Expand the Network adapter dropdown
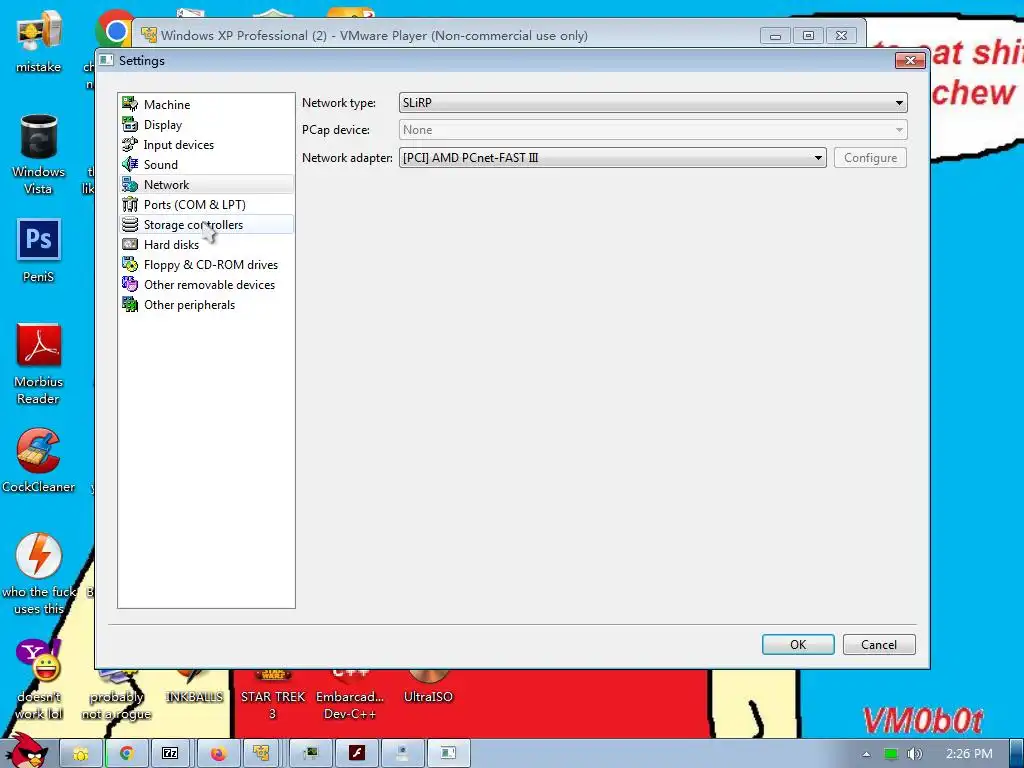The image size is (1024, 768). (x=613, y=157)
